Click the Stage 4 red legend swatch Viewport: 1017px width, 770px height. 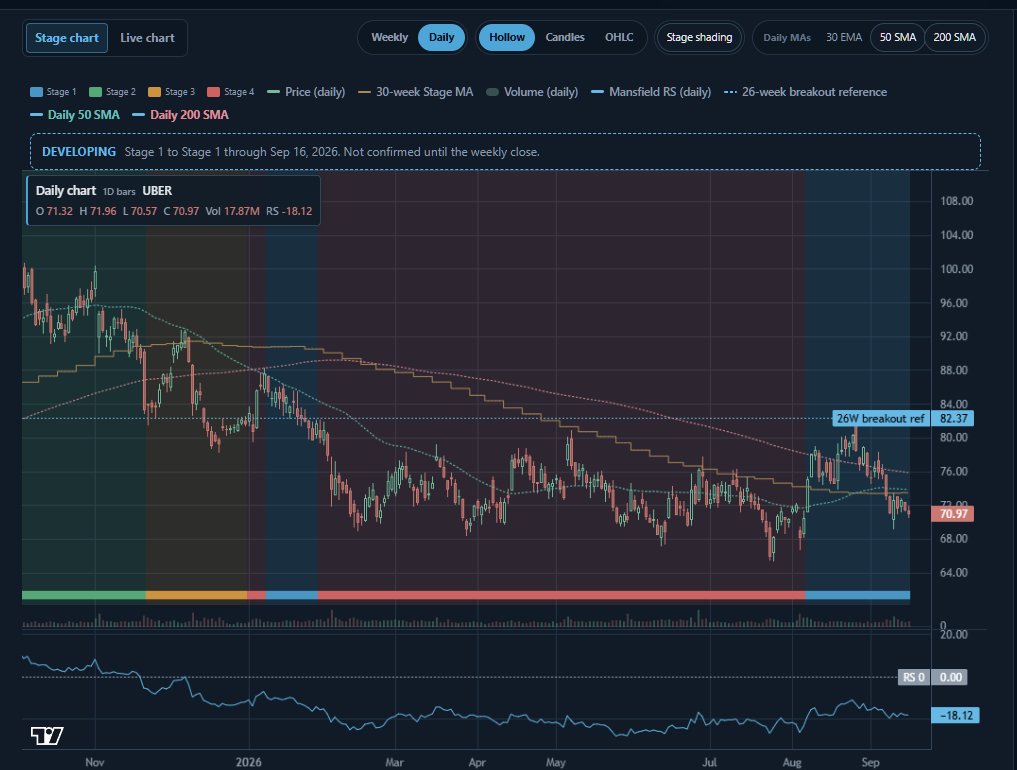point(213,92)
